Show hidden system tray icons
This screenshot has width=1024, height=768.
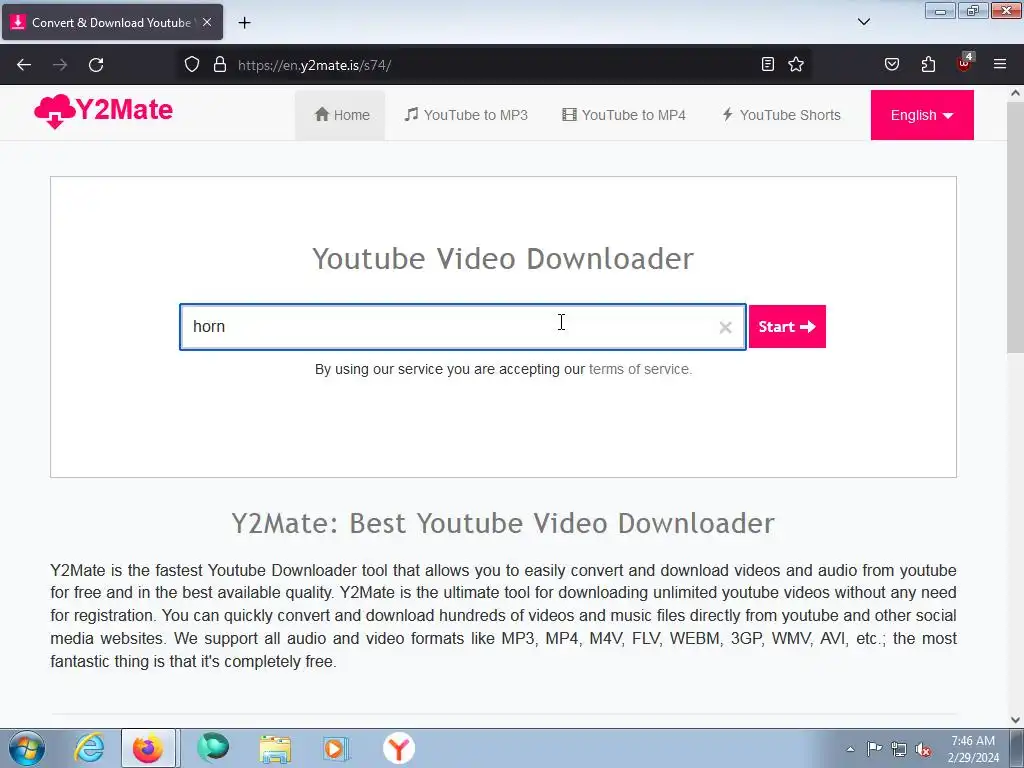click(850, 749)
